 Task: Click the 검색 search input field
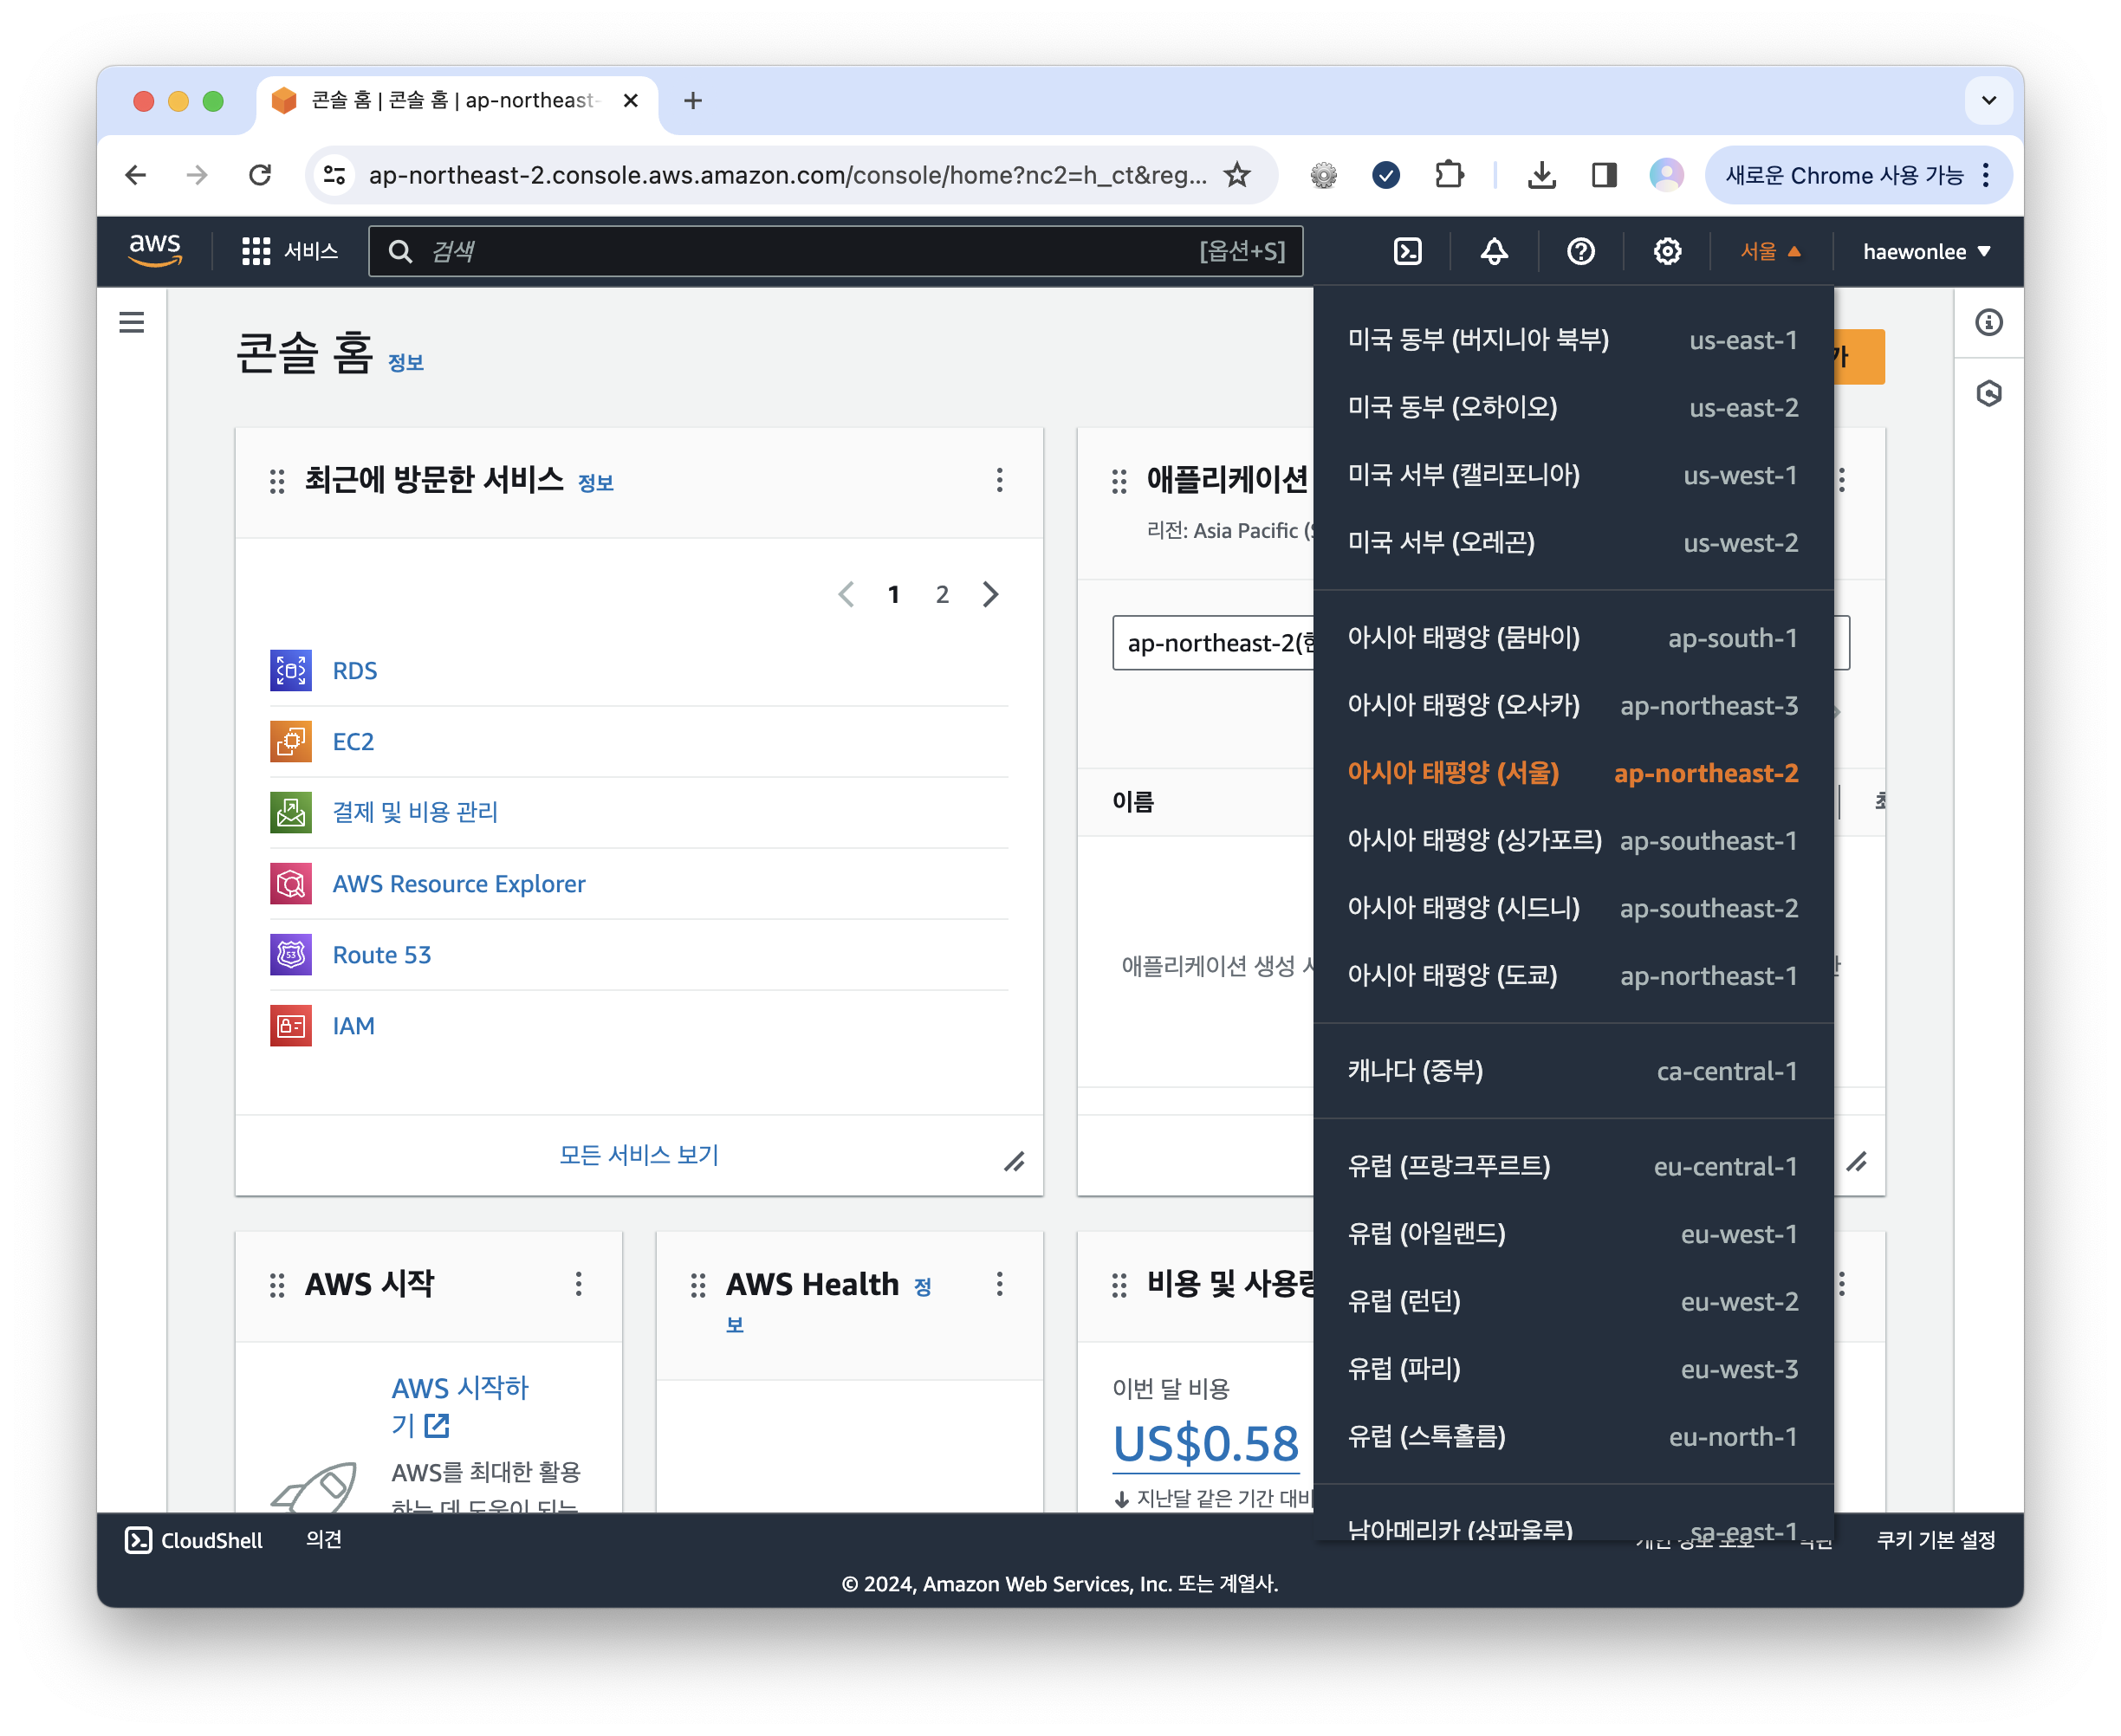pyautogui.click(x=800, y=251)
